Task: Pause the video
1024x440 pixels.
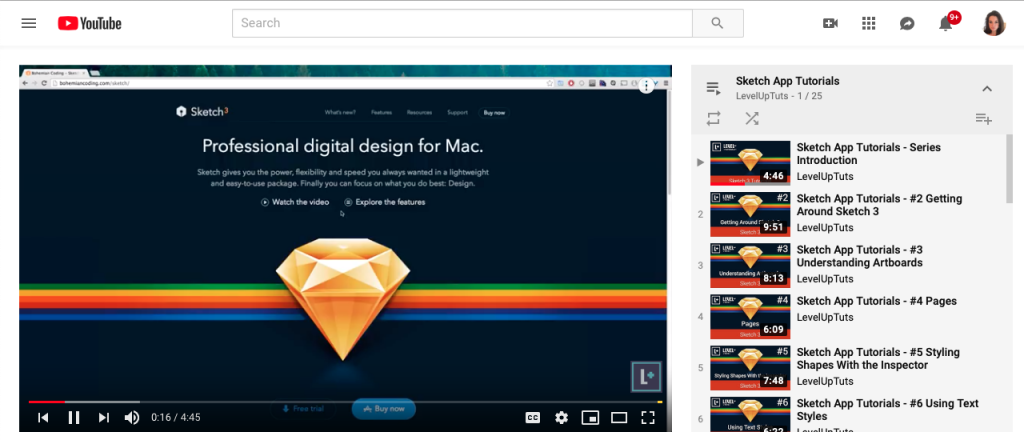Action: (74, 417)
